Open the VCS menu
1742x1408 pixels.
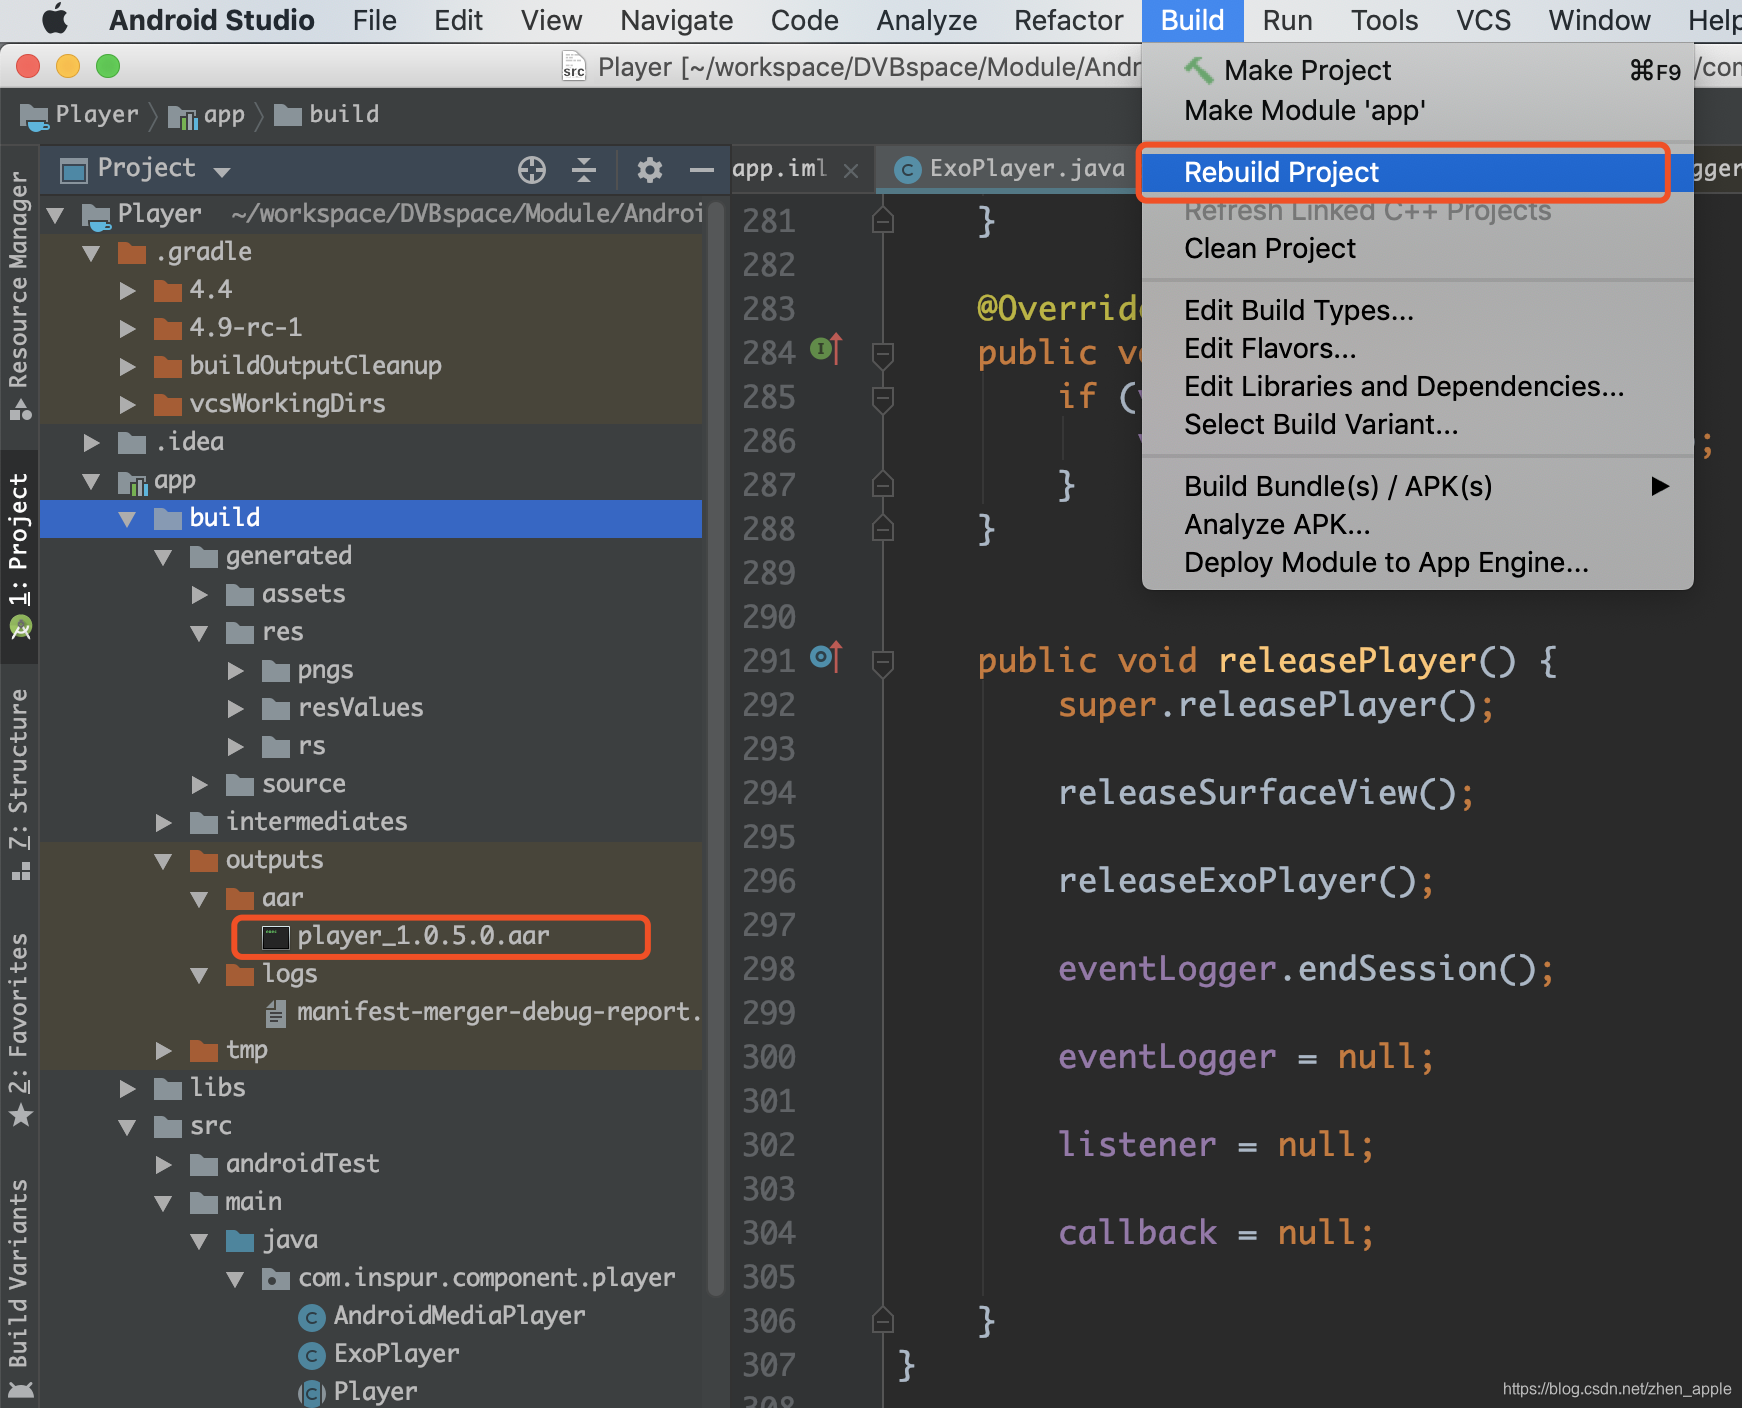pyautogui.click(x=1483, y=20)
